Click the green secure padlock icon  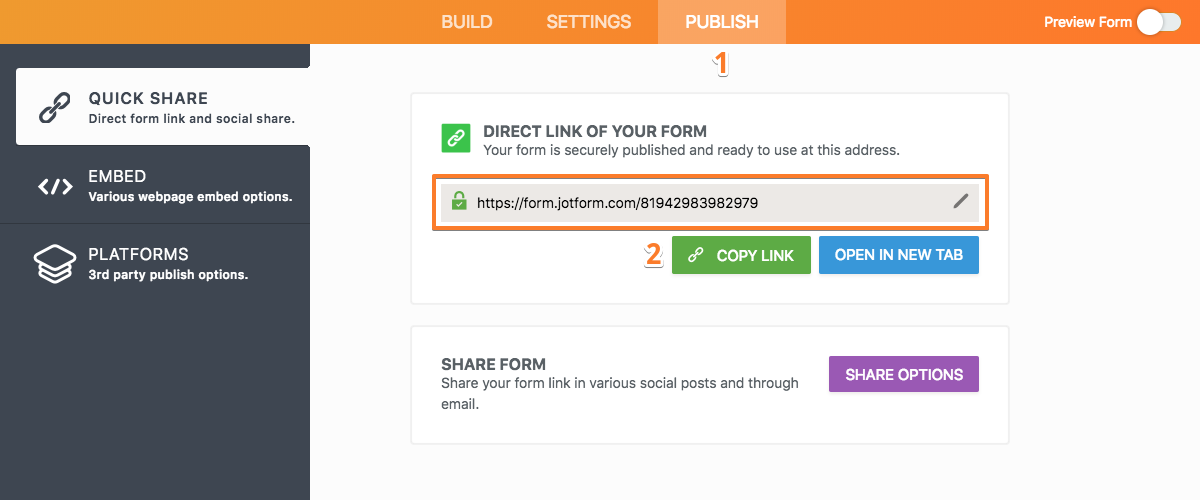click(459, 201)
